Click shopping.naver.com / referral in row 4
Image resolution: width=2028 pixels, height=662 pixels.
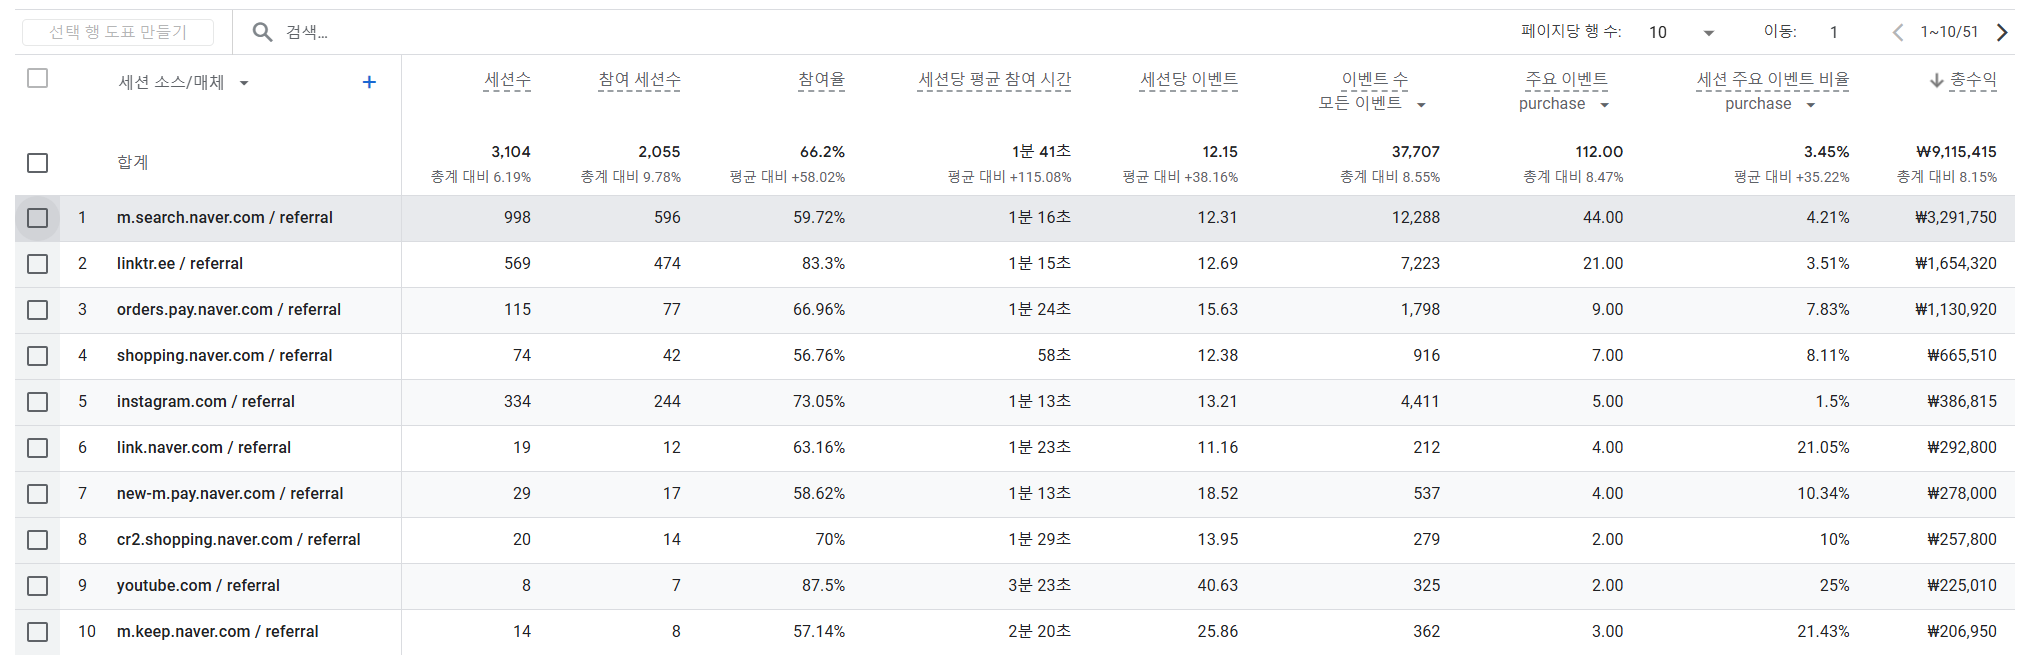[x=225, y=356]
